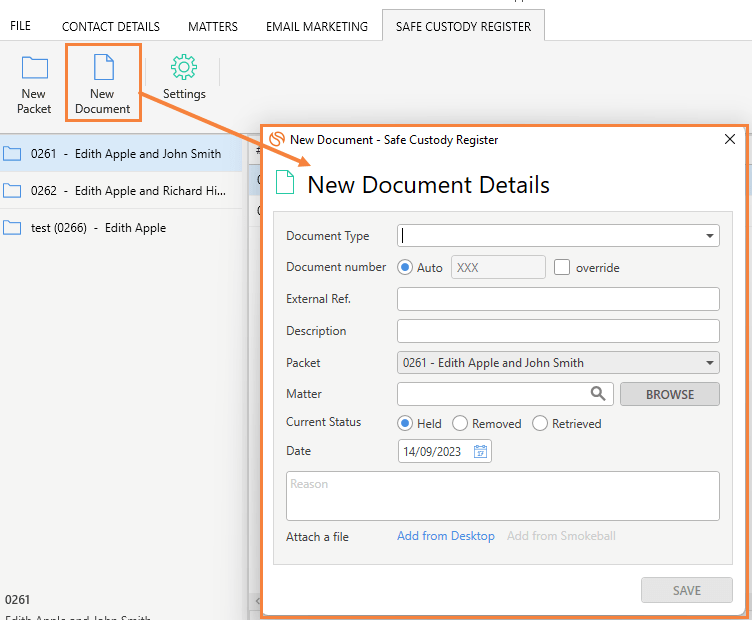Click the BROWSE button
This screenshot has height=620, width=752.
(670, 394)
